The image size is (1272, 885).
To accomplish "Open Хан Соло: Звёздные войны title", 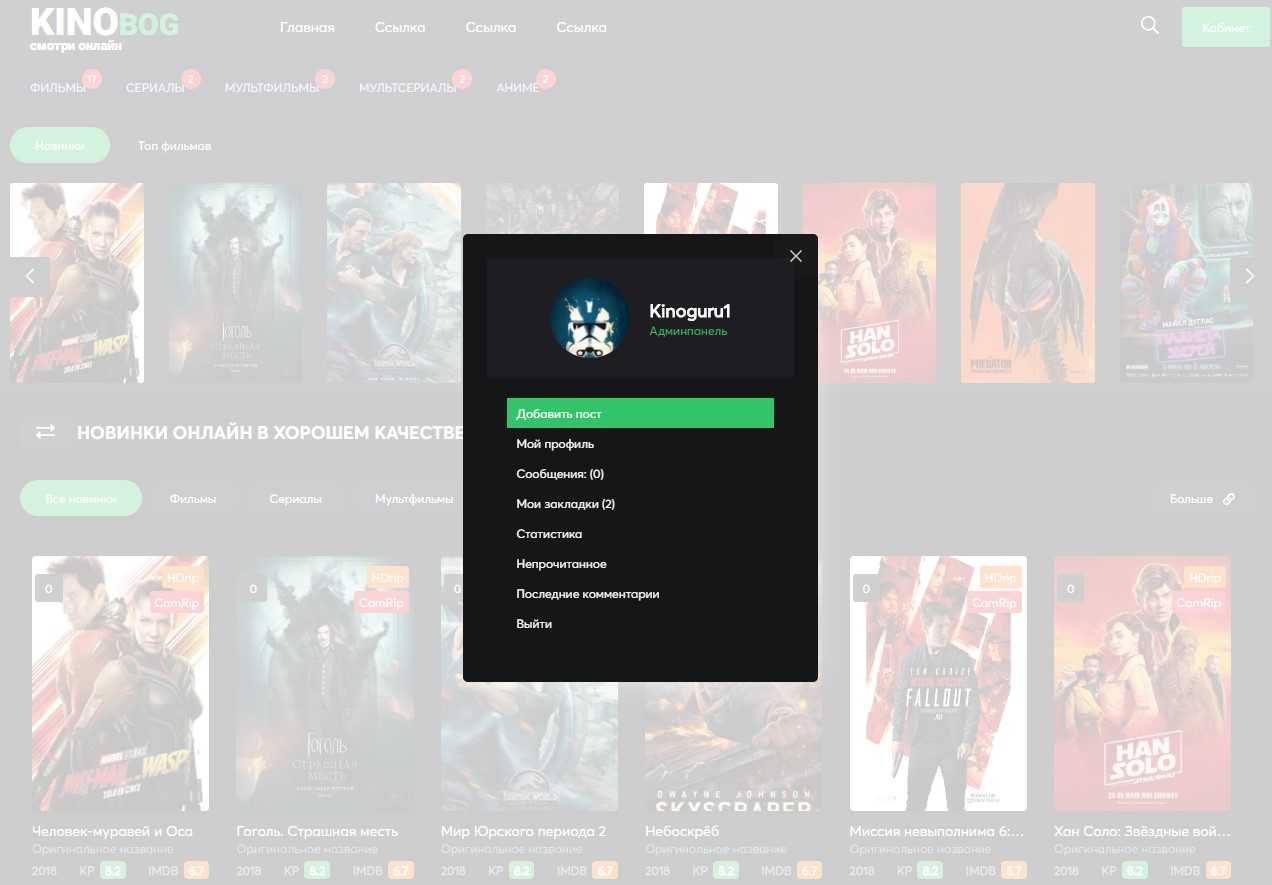I will tap(1143, 831).
